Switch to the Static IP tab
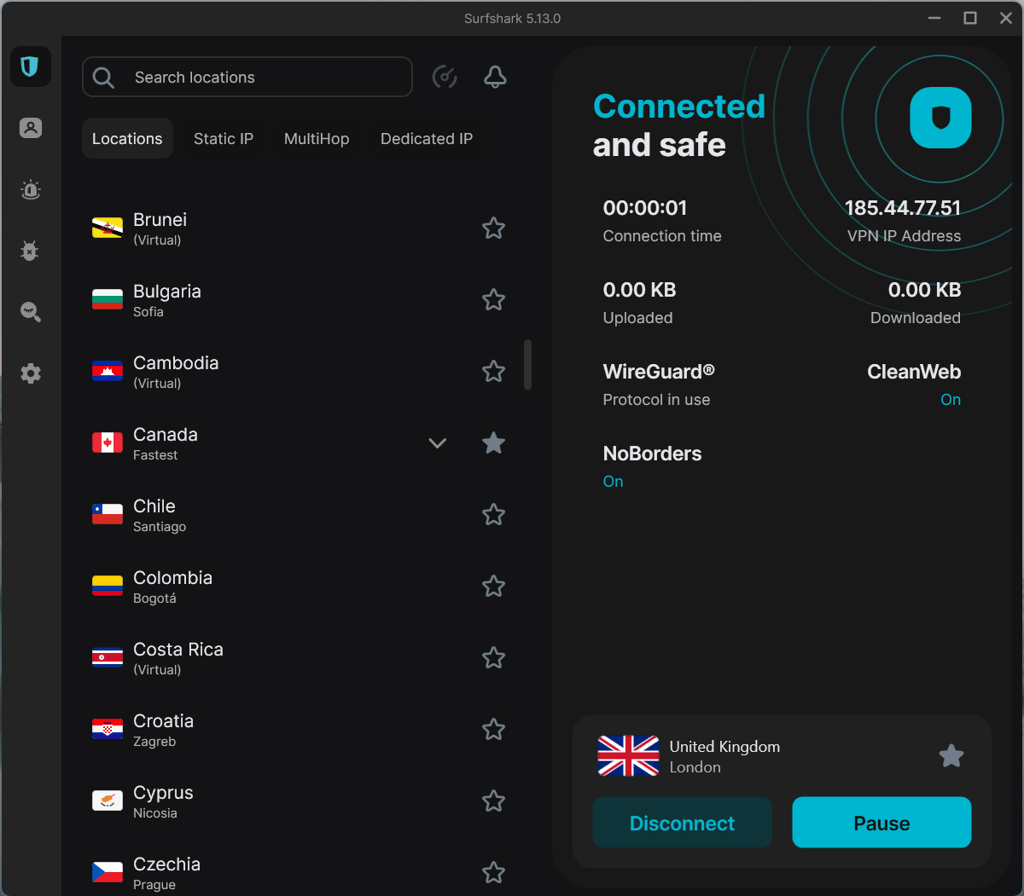The width and height of the screenshot is (1024, 896). click(223, 138)
